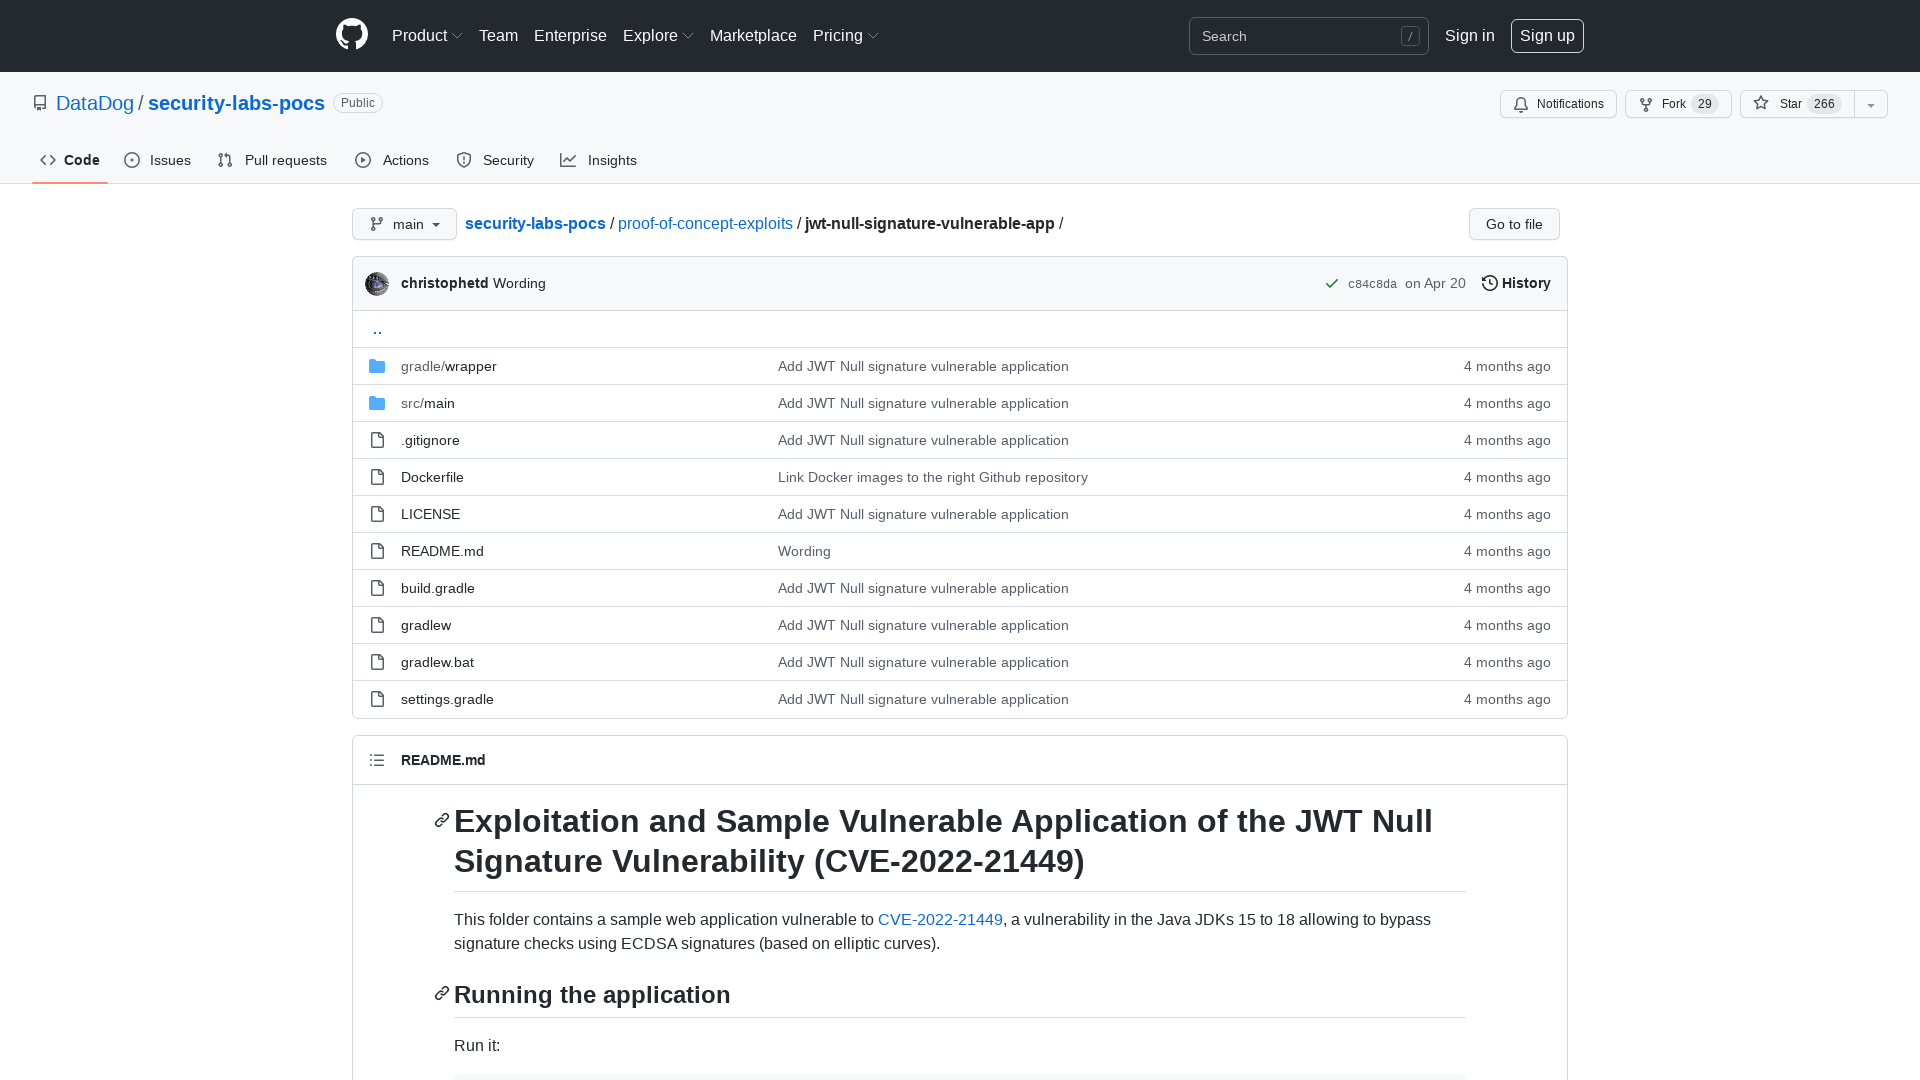Click the green commit status checkmark

(x=1332, y=284)
